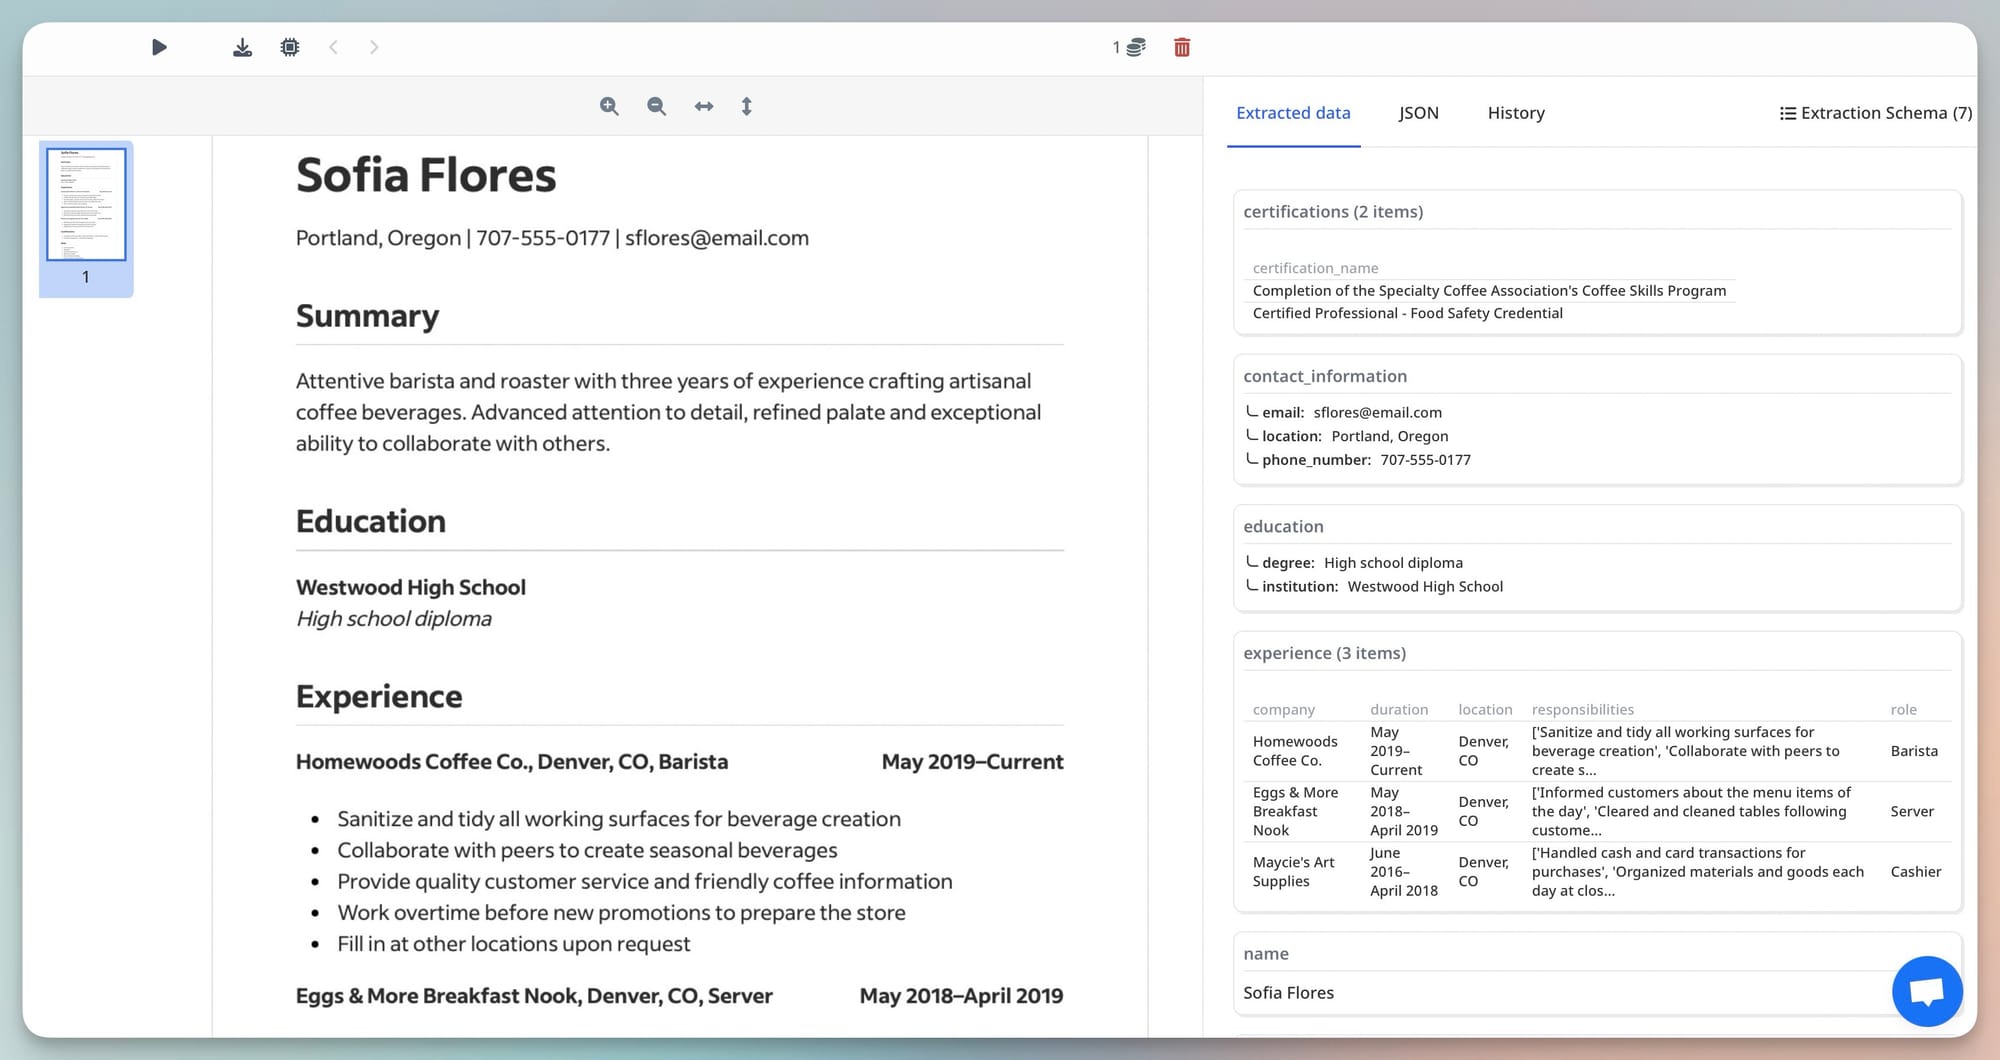Viewport: 2000px width, 1060px height.
Task: Go to previous document arrow
Action: pos(334,47)
